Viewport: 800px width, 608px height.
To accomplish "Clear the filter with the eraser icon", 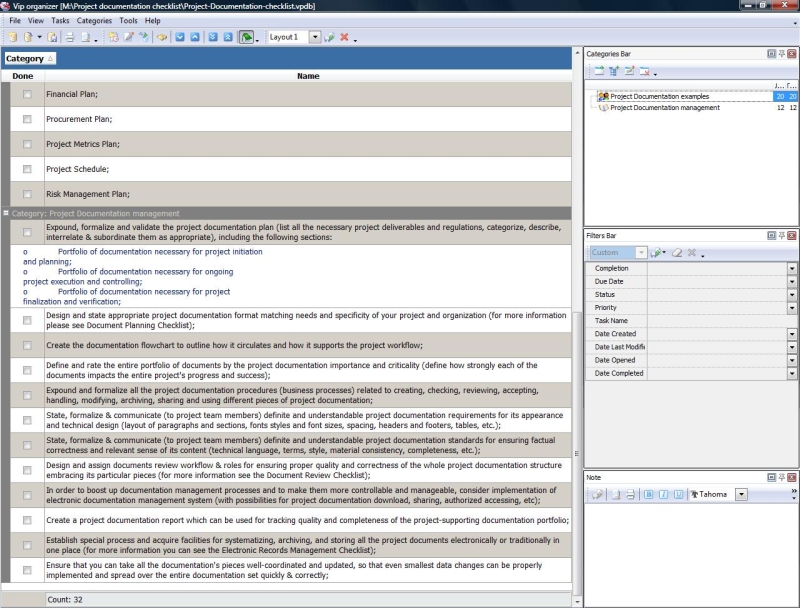I will pos(675,251).
